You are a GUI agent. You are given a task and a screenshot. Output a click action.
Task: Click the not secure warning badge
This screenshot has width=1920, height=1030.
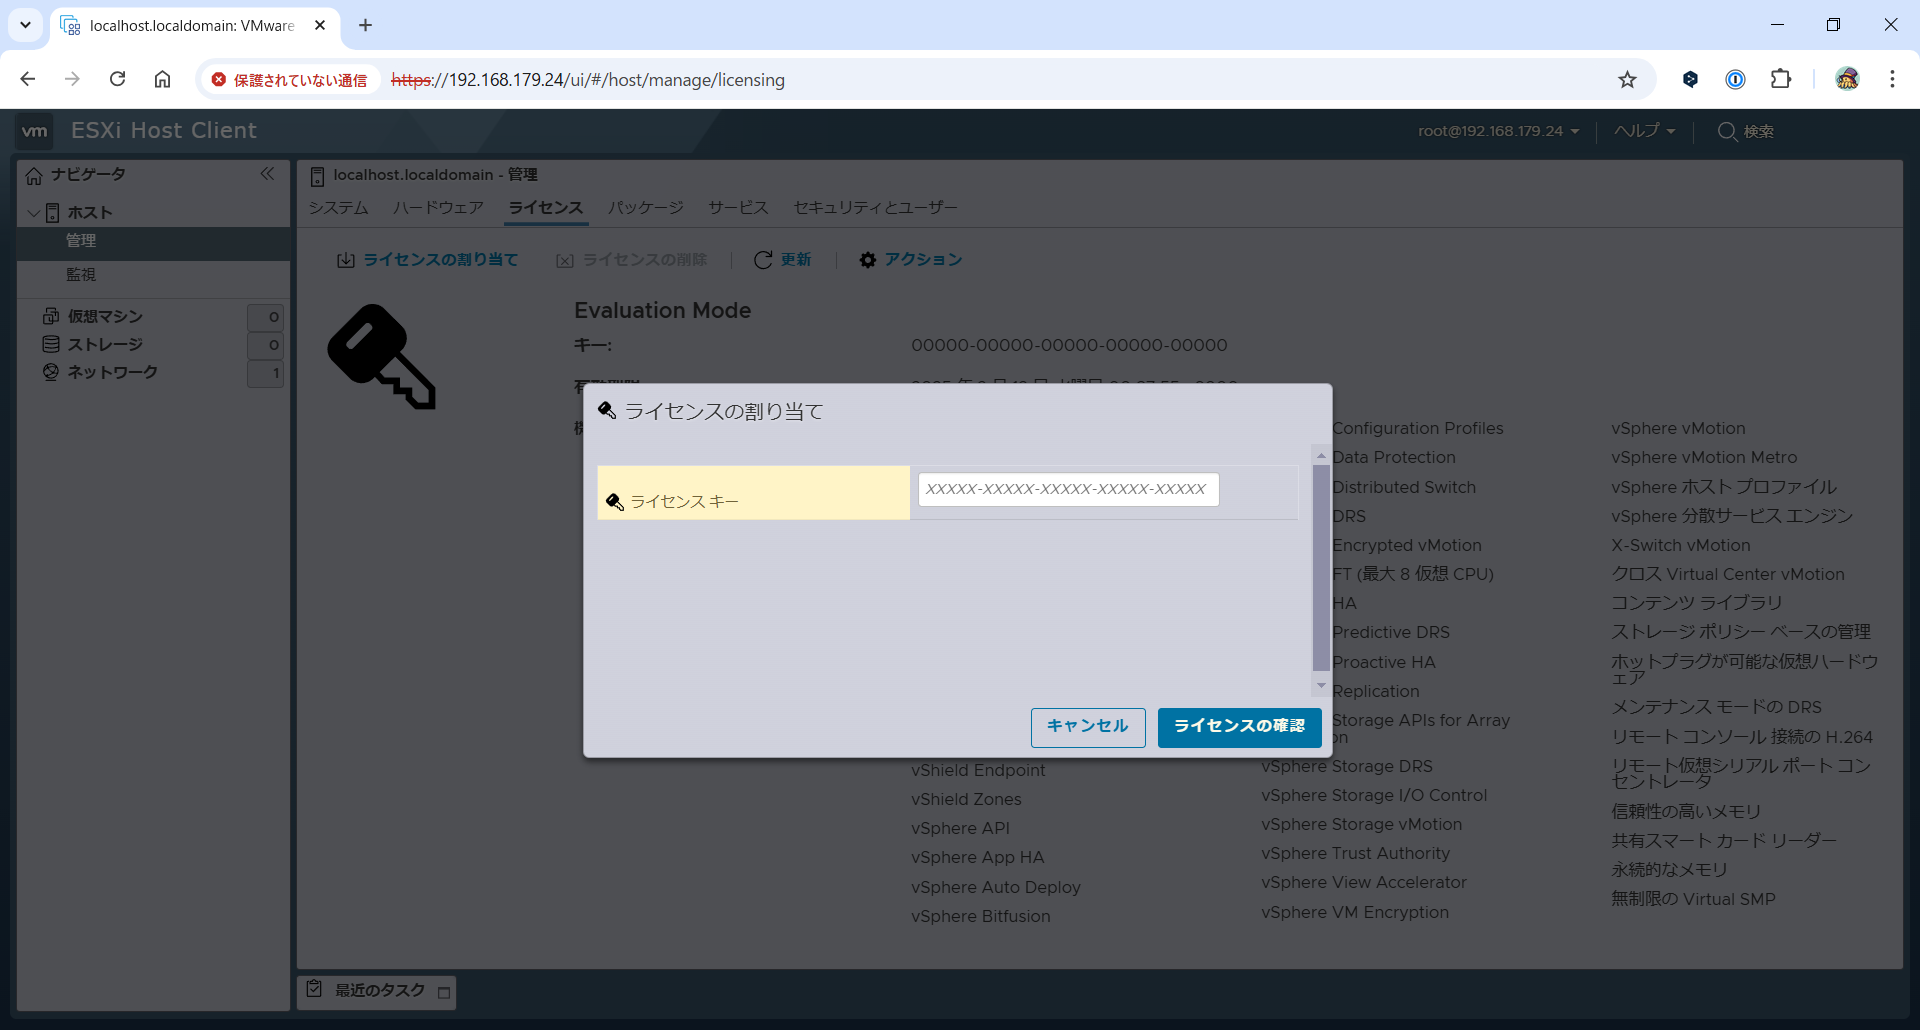pyautogui.click(x=289, y=80)
